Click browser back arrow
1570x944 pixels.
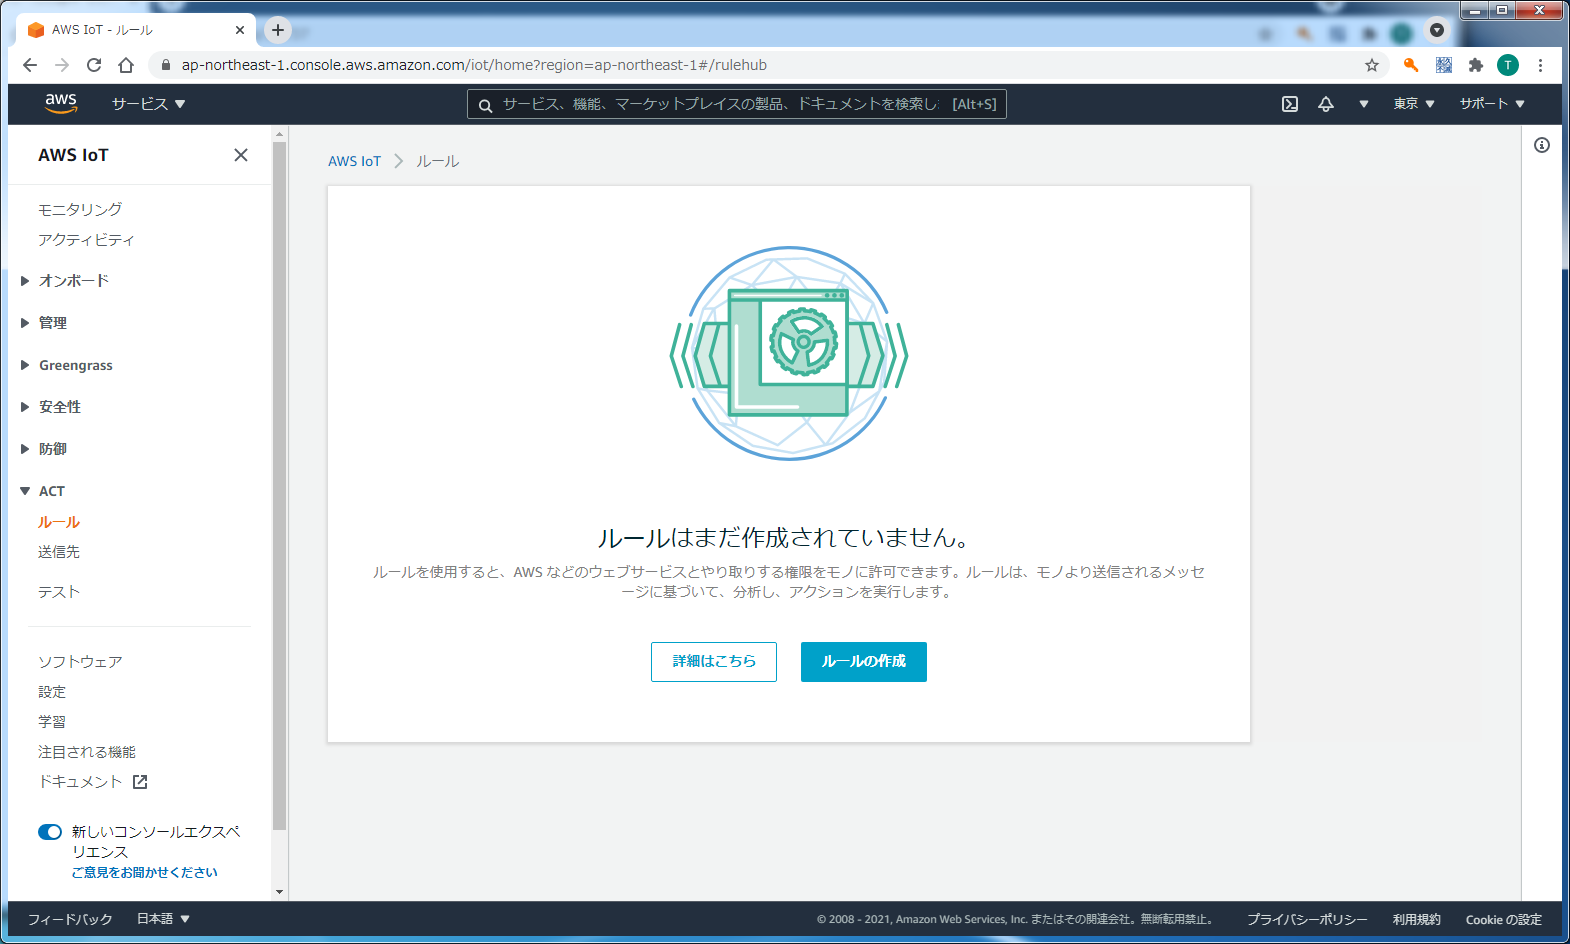tap(30, 65)
